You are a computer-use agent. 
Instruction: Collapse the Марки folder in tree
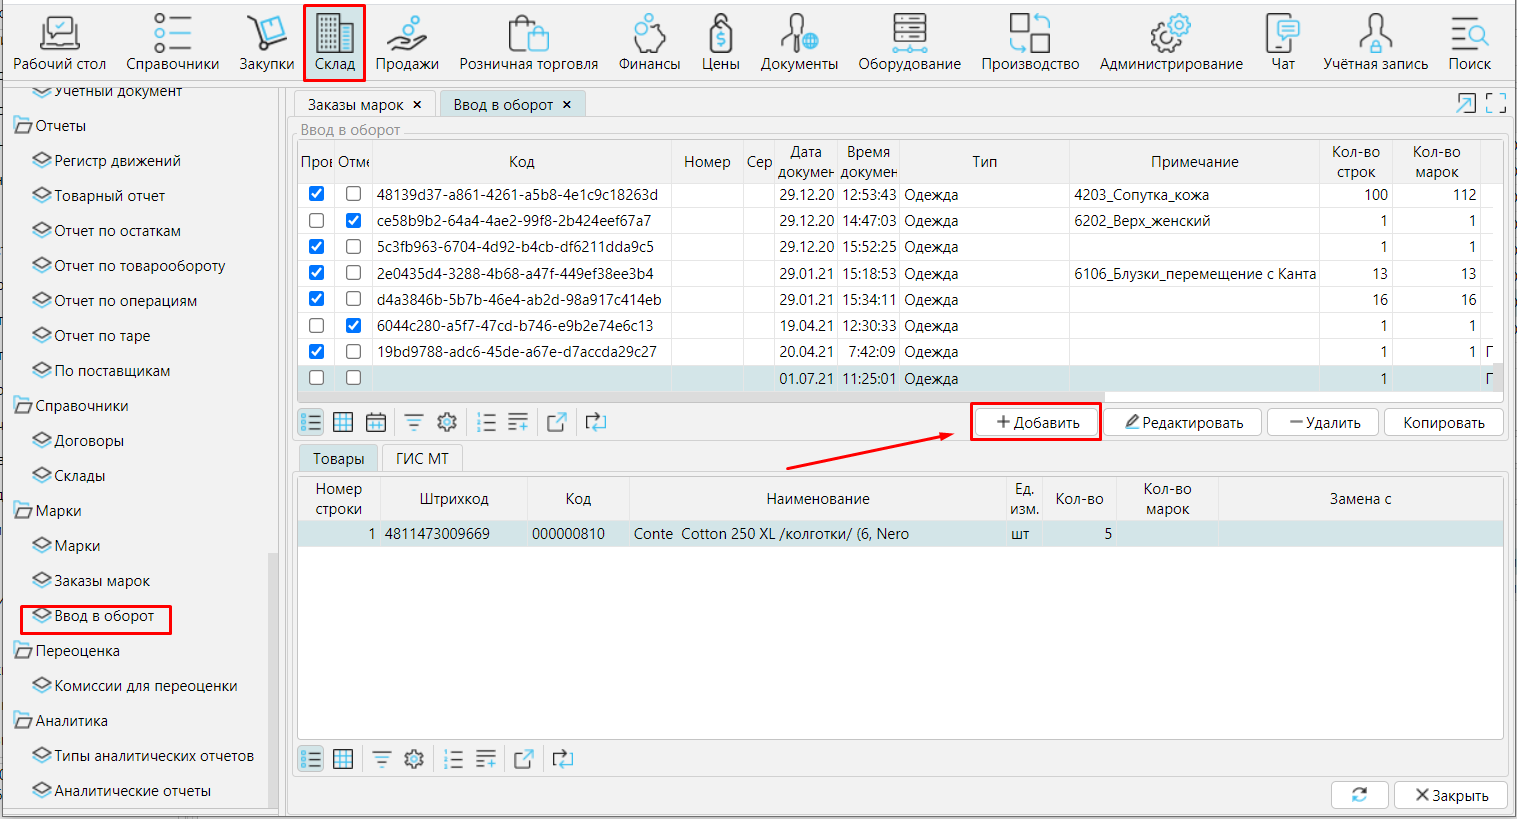[22, 511]
